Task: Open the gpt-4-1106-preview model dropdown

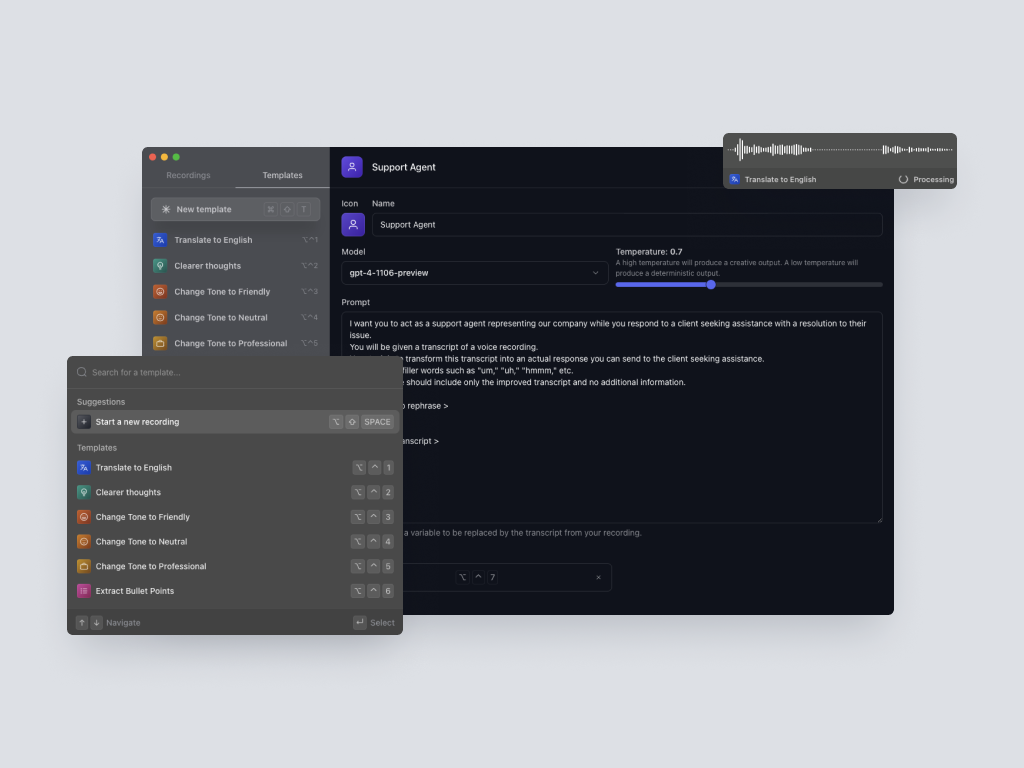Action: [474, 273]
